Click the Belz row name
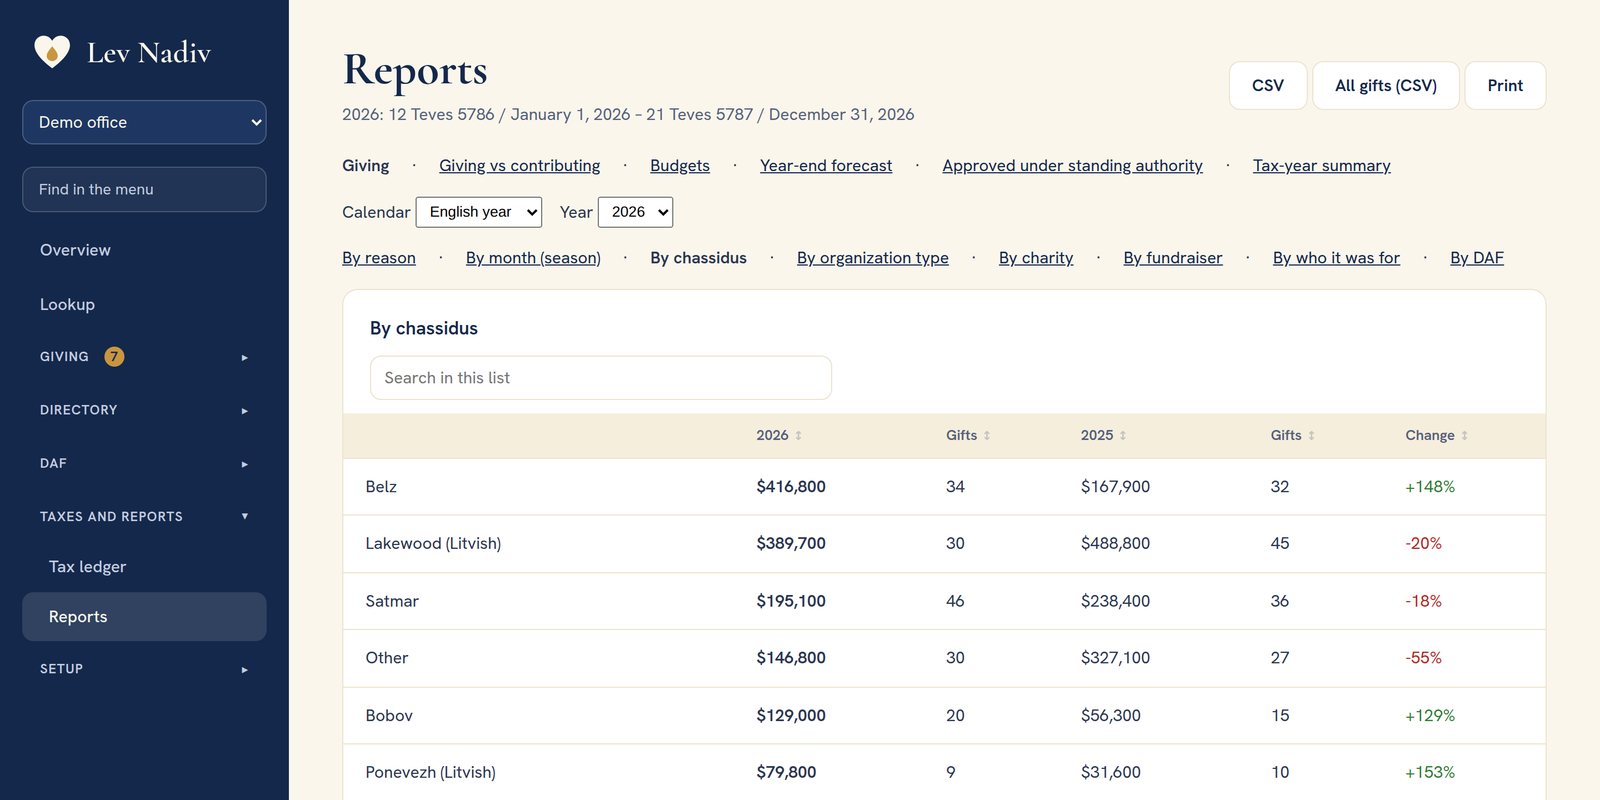The width and height of the screenshot is (1600, 800). [x=381, y=487]
